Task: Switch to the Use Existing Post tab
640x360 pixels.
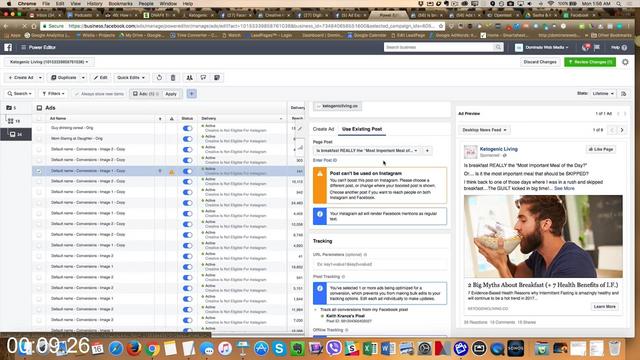Action: pyautogui.click(x=362, y=129)
